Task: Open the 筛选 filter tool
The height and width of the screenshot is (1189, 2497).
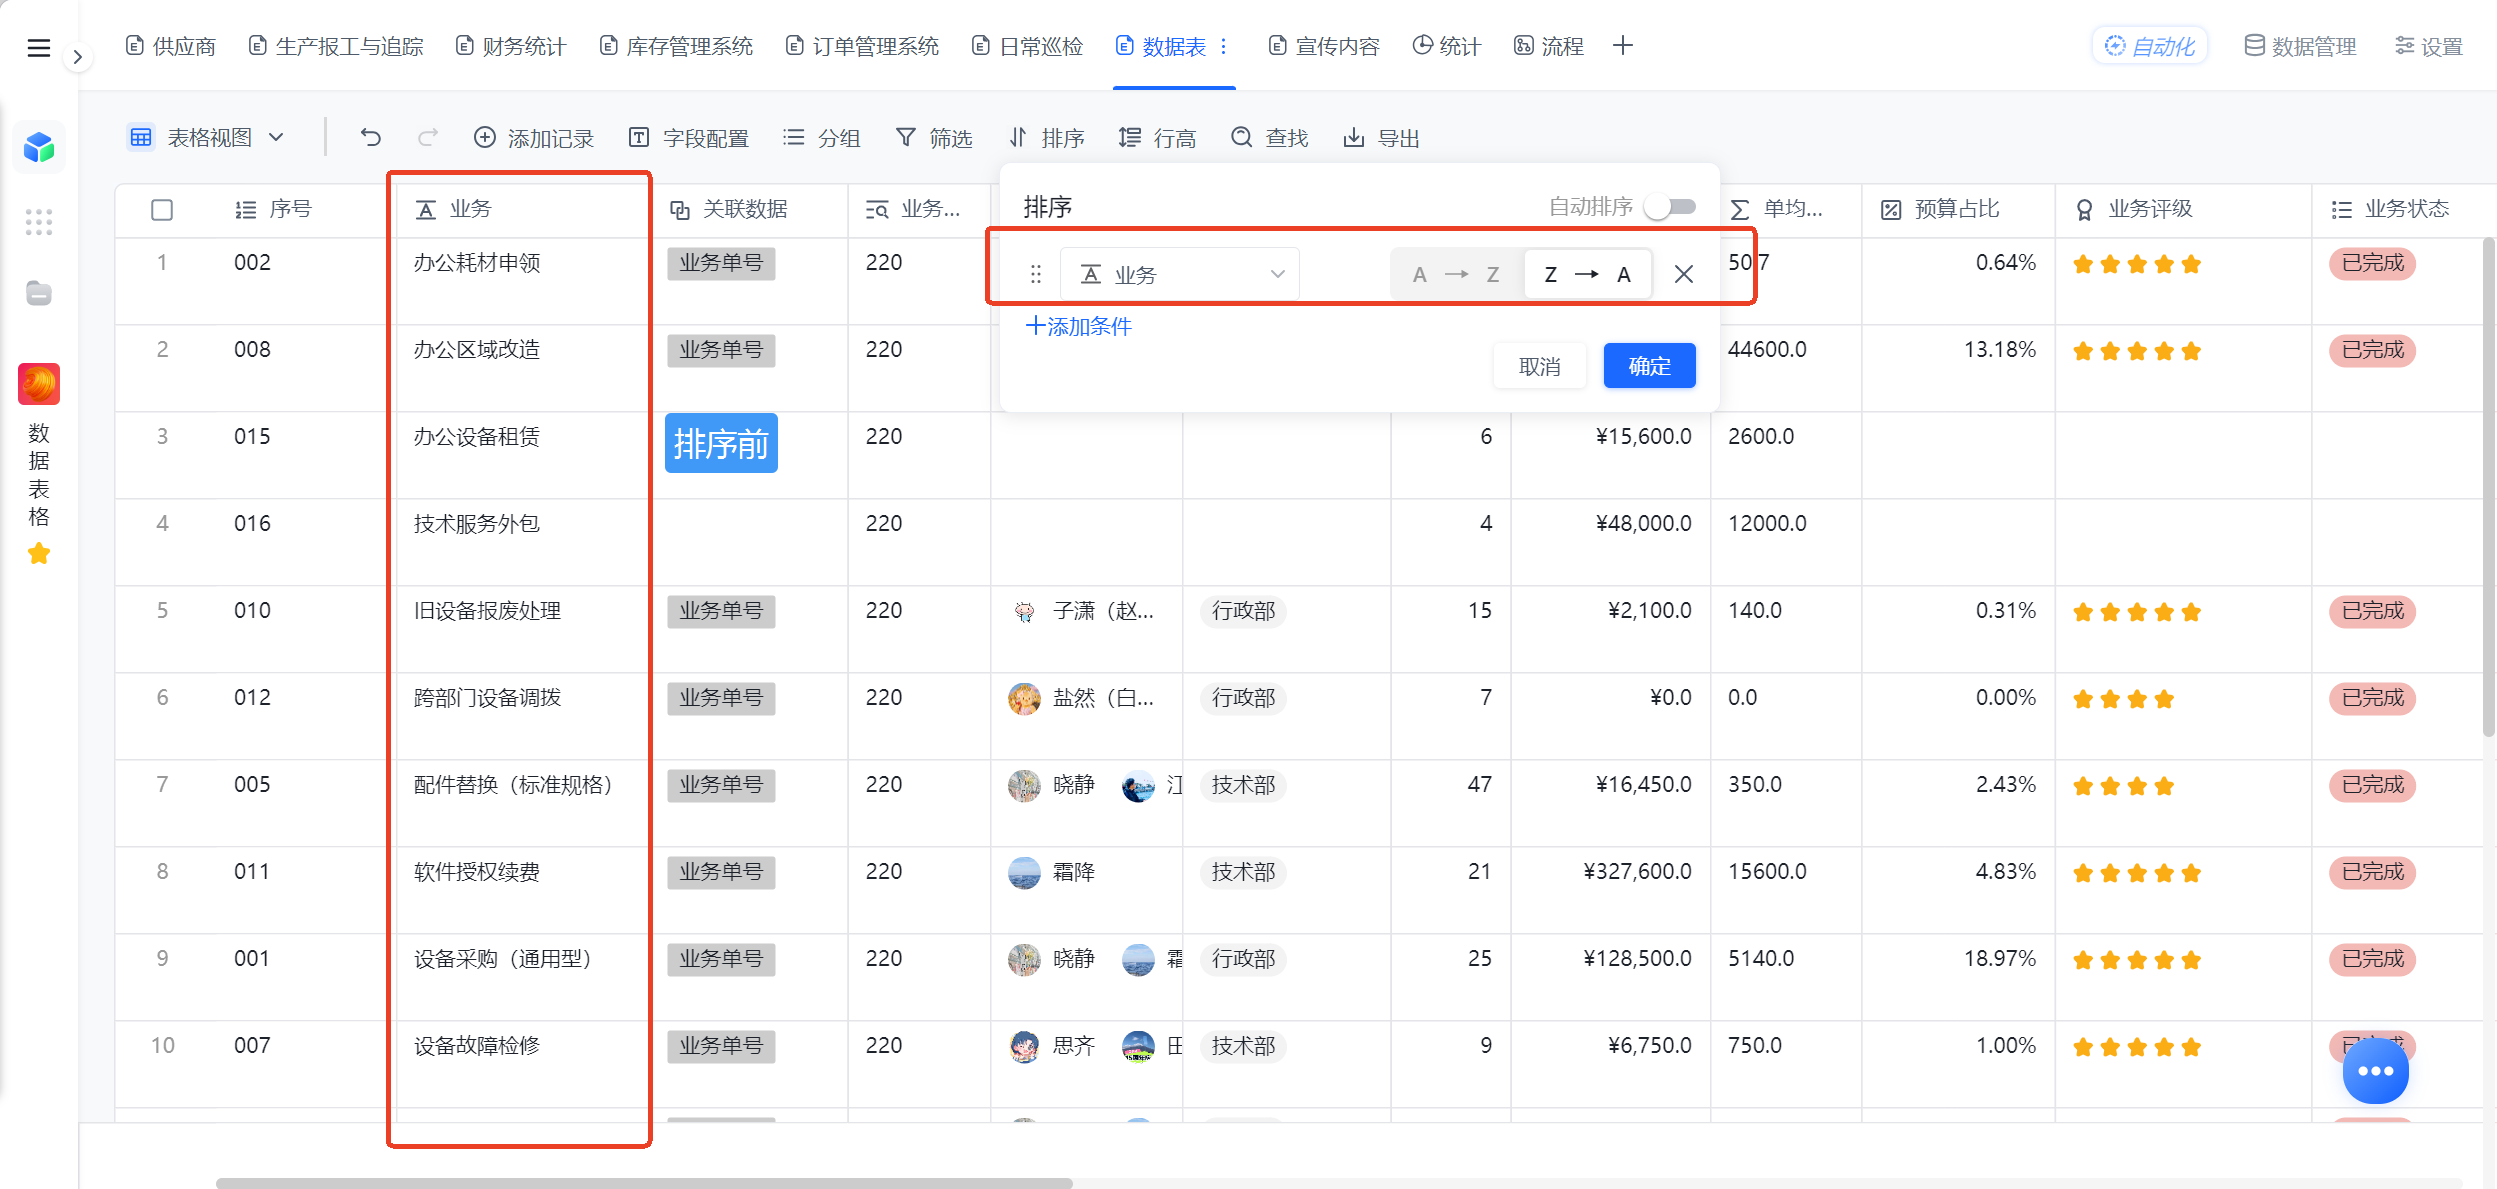Action: 934,138
